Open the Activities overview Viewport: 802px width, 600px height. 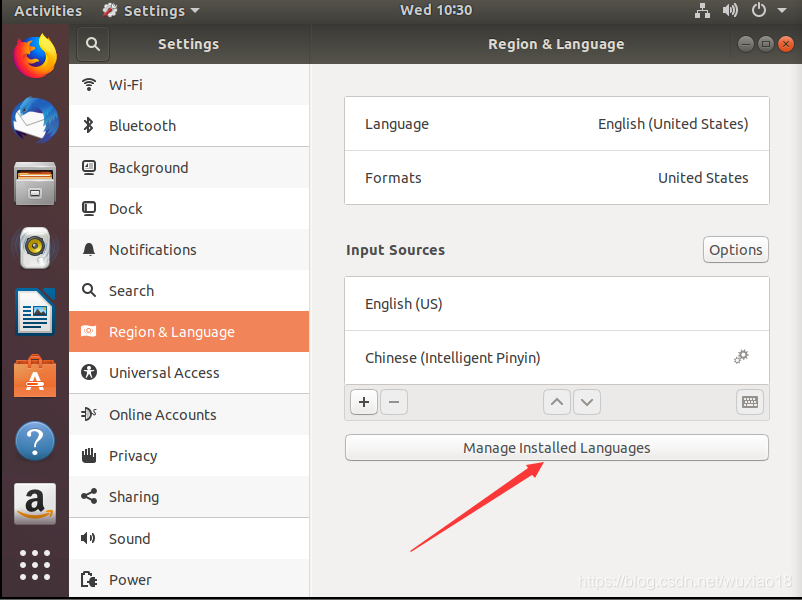[x=48, y=11]
